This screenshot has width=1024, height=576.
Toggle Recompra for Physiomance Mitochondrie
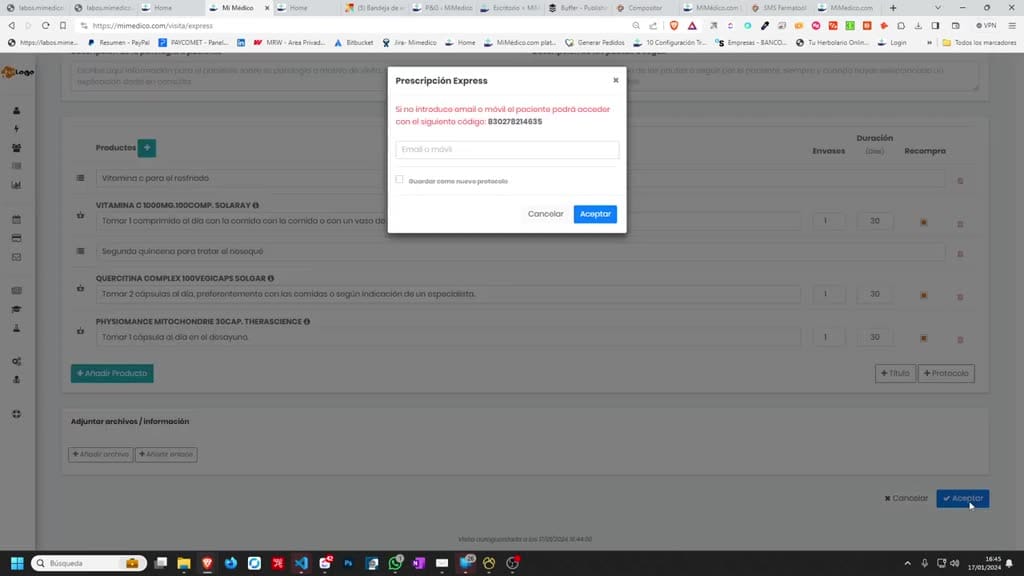923,338
